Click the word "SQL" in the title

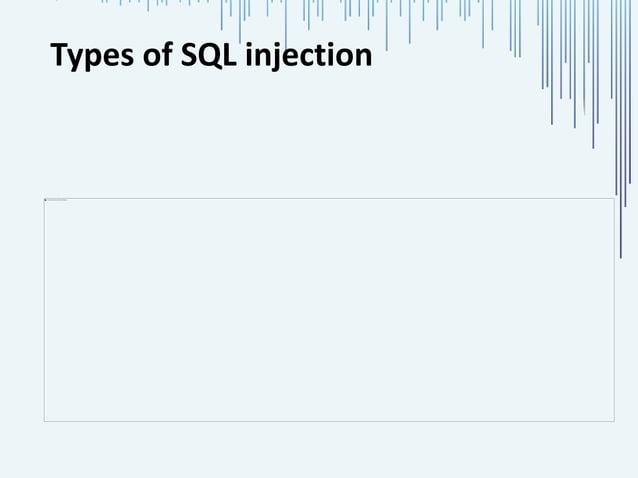pyautogui.click(x=208, y=55)
